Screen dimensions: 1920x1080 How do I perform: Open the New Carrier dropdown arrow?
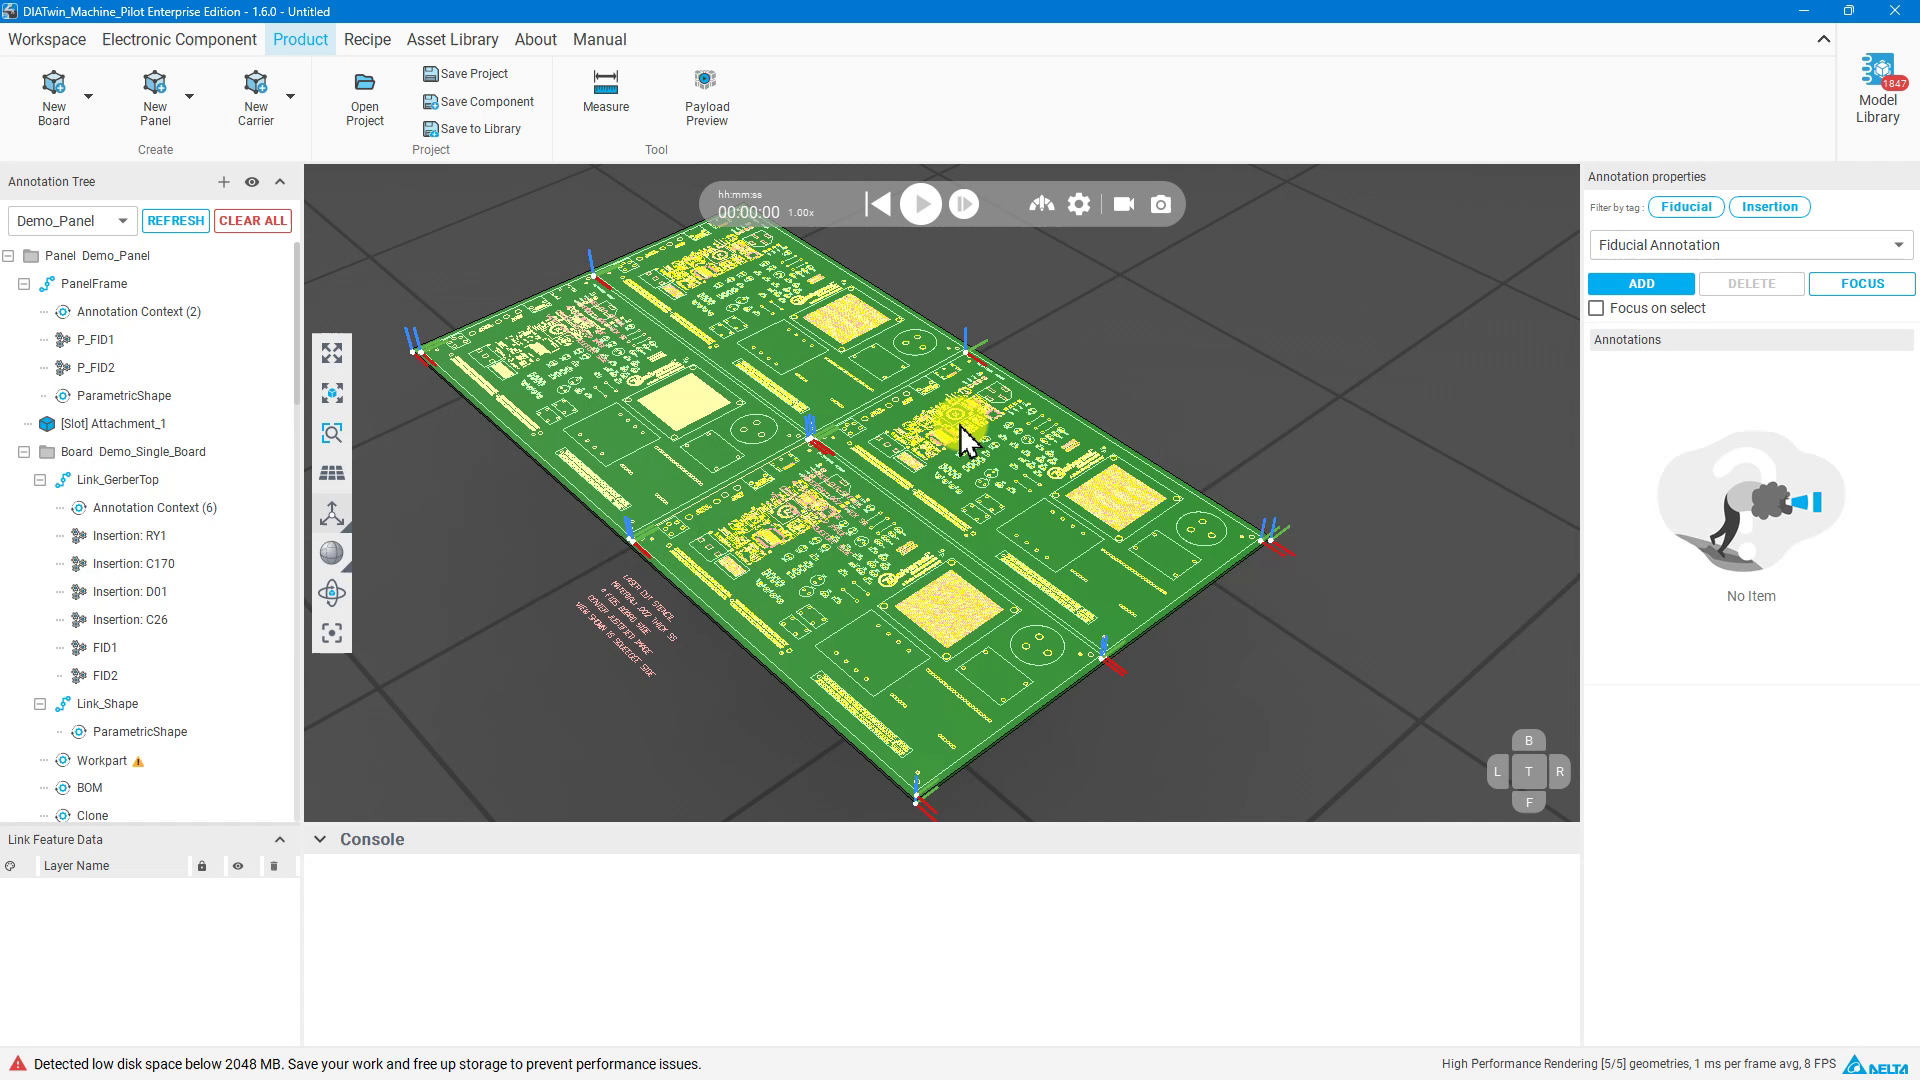290,97
